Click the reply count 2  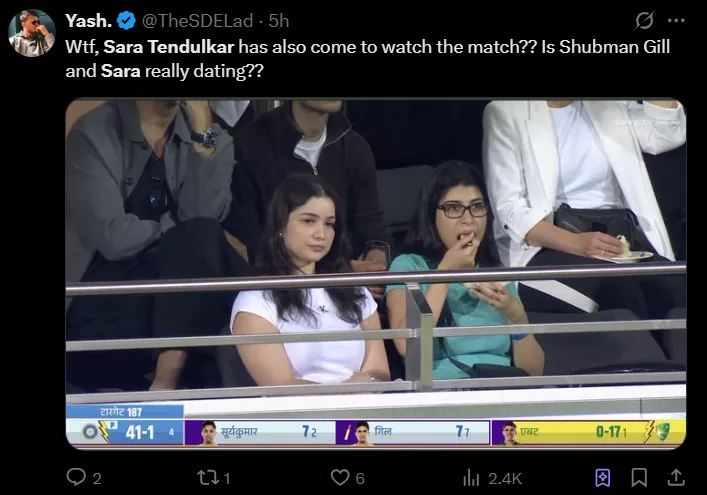point(97,478)
